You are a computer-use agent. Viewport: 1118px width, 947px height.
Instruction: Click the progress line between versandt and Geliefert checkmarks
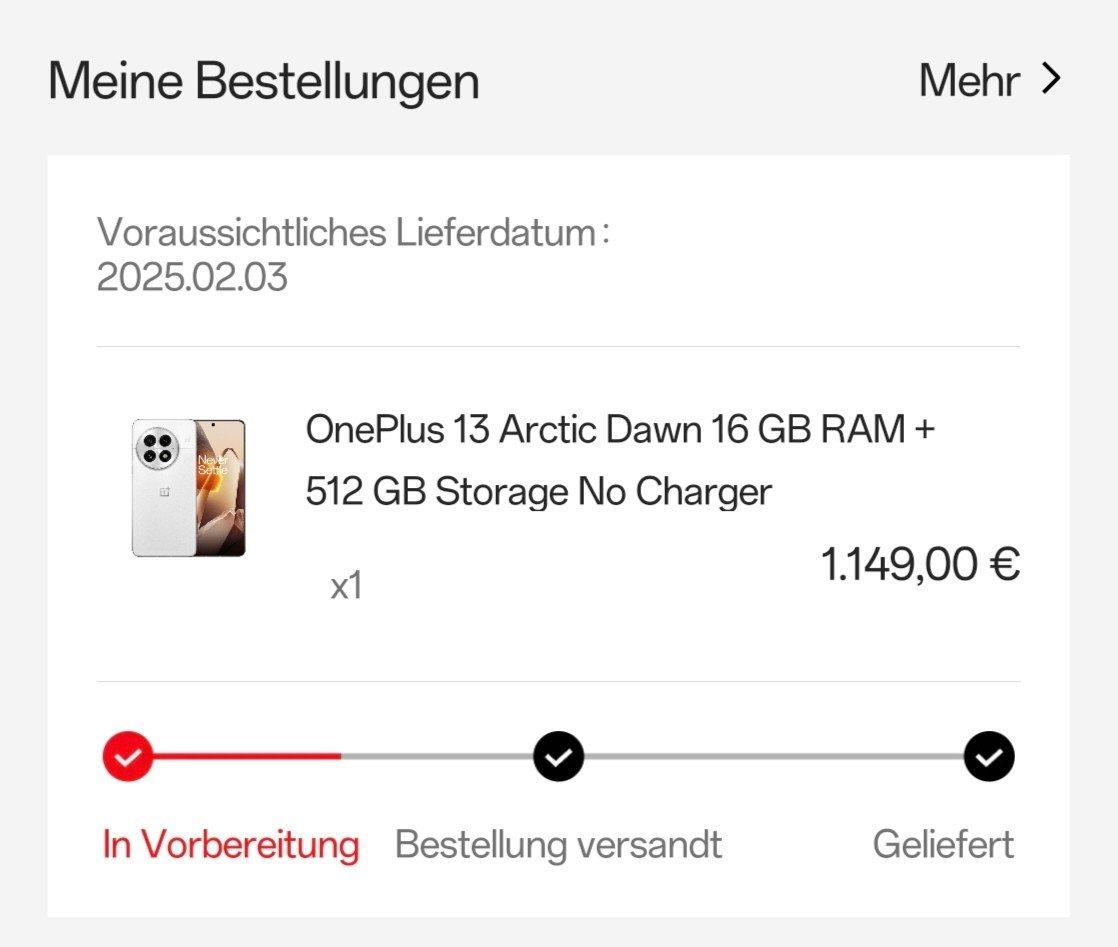click(x=773, y=757)
